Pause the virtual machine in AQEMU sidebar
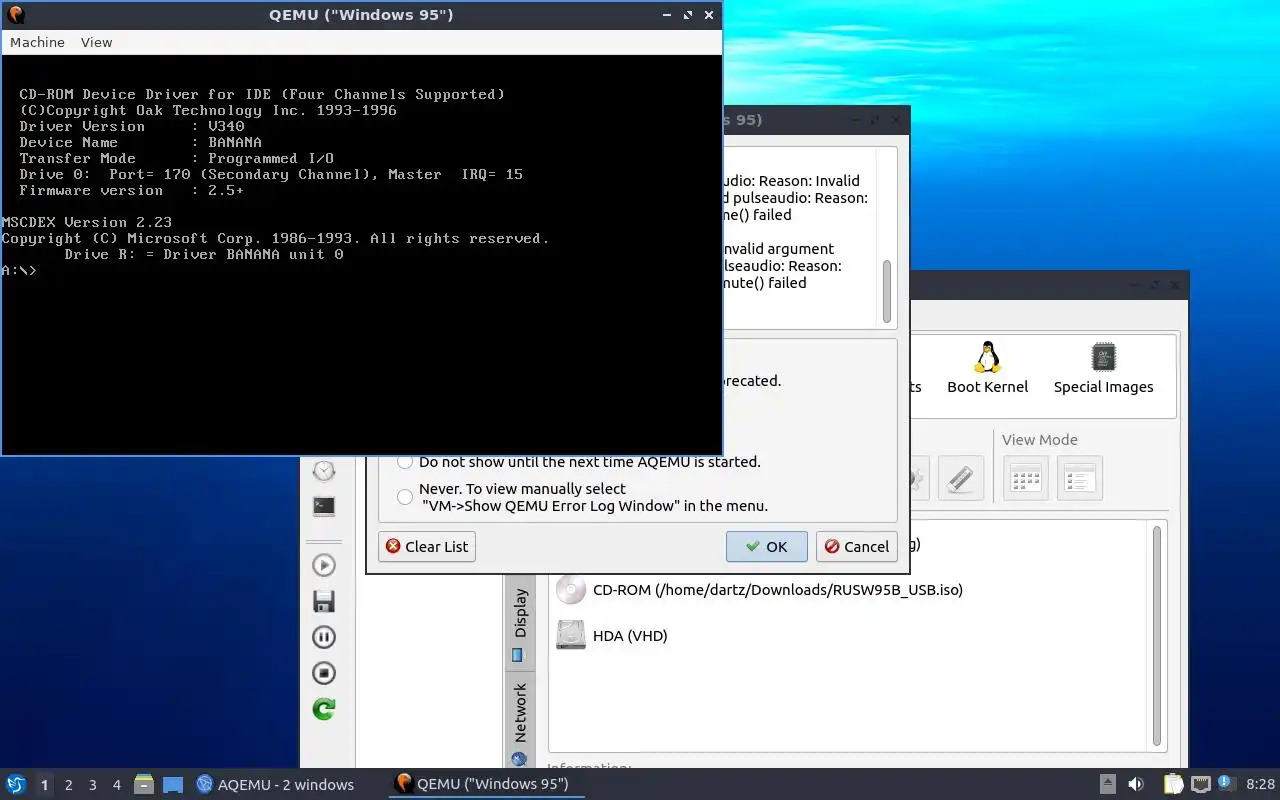 point(324,637)
